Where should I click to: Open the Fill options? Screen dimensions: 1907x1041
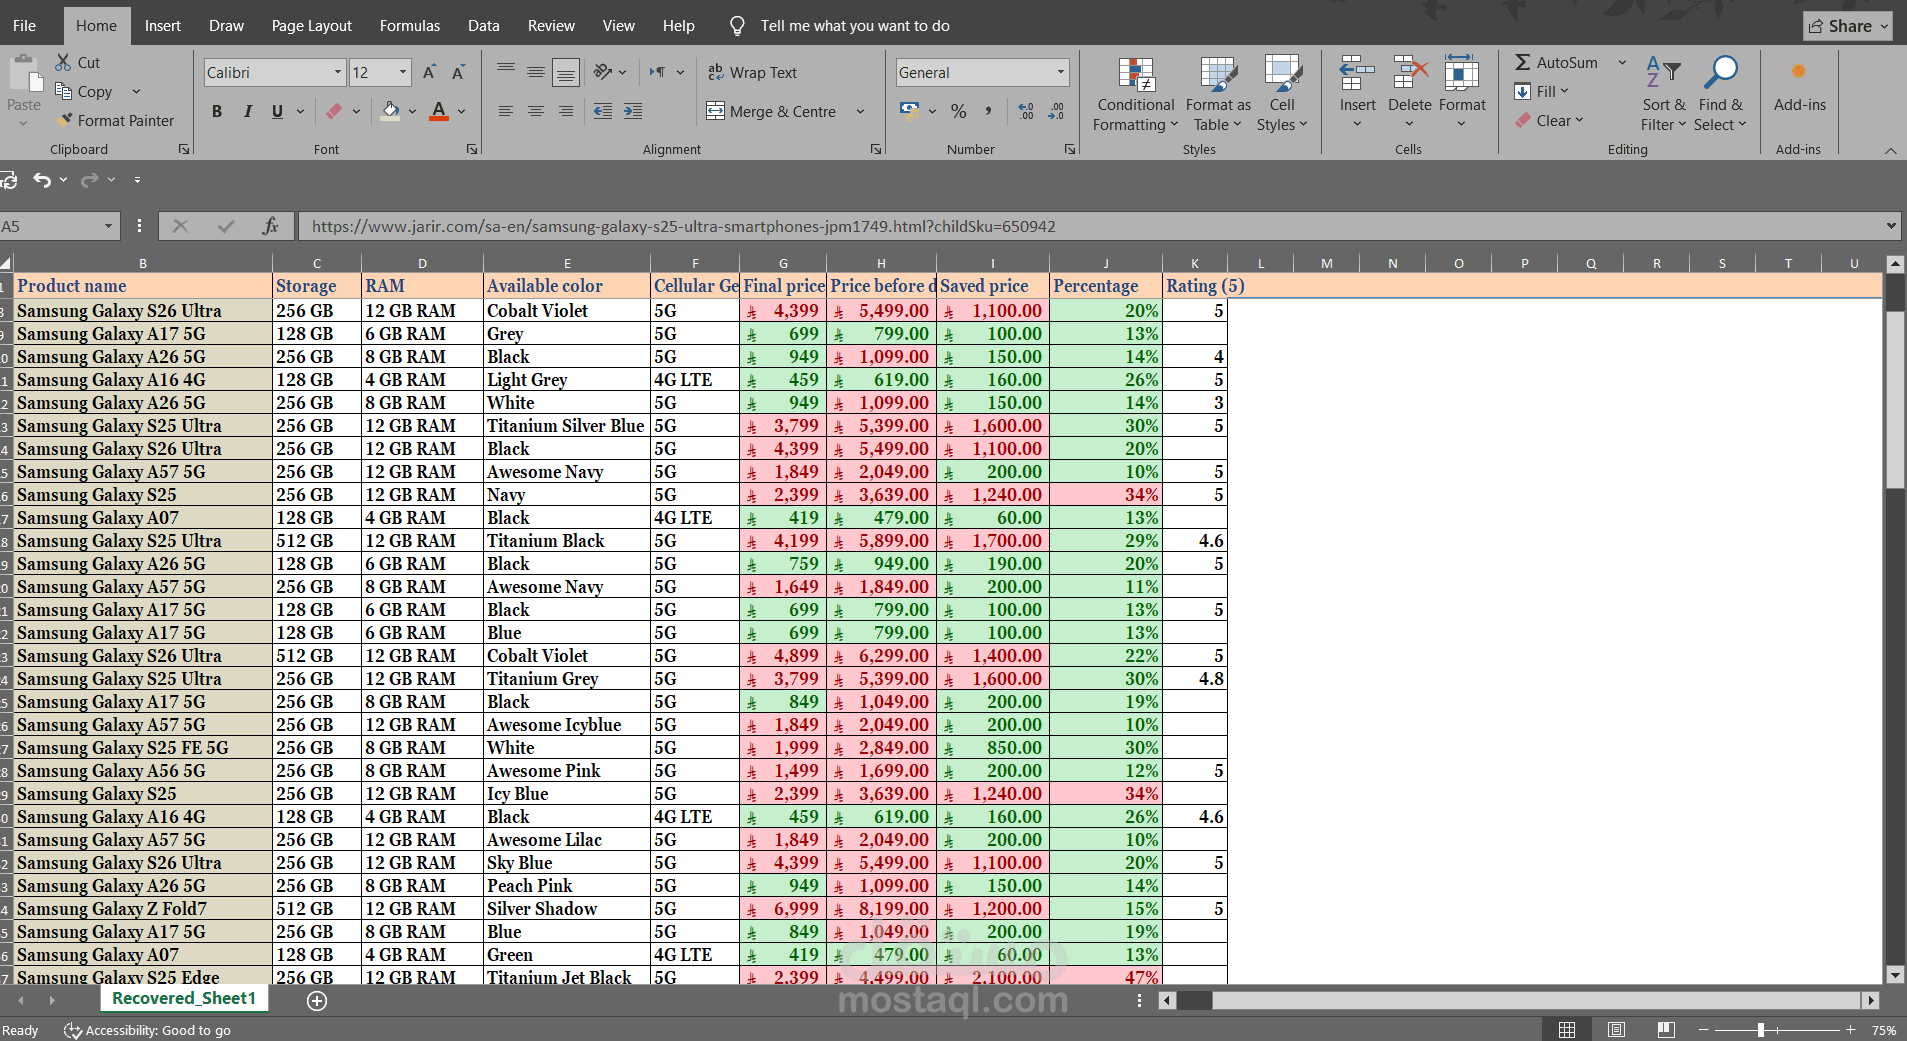[x=1541, y=91]
